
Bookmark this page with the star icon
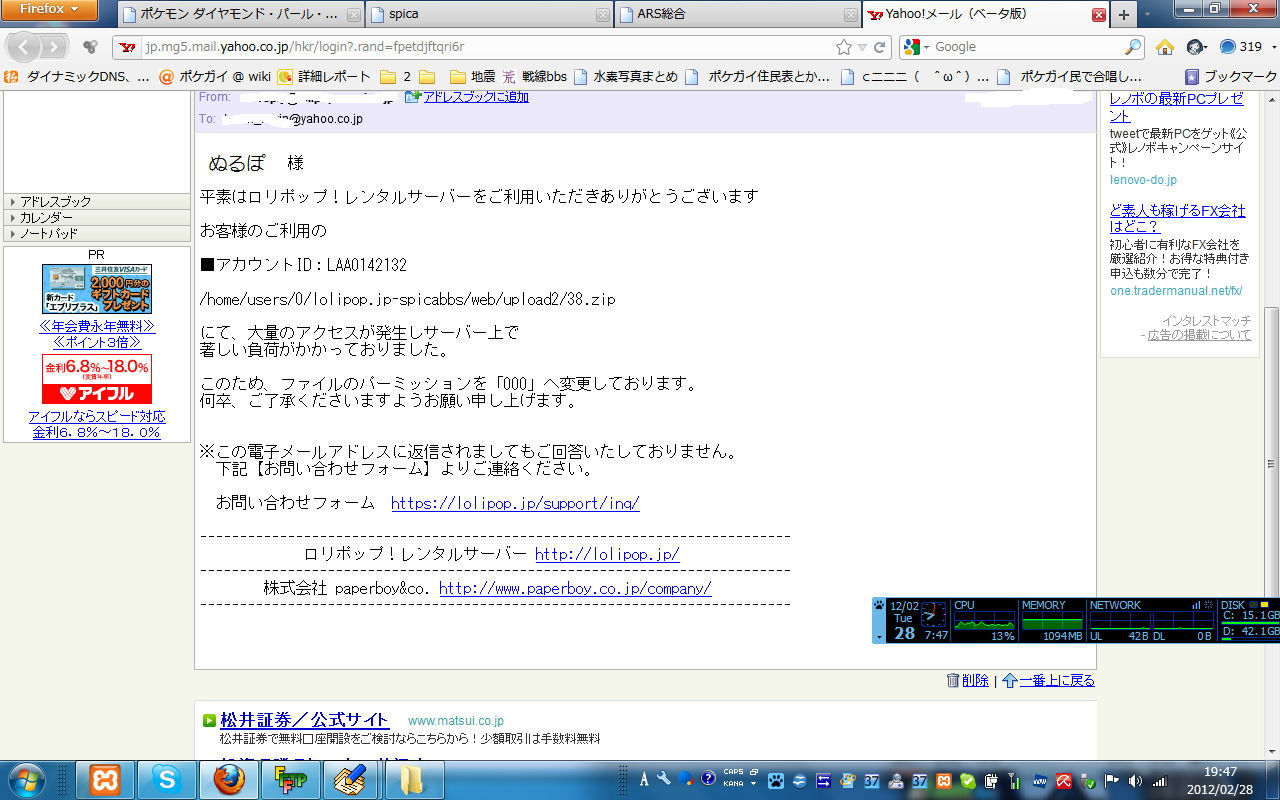tap(844, 47)
